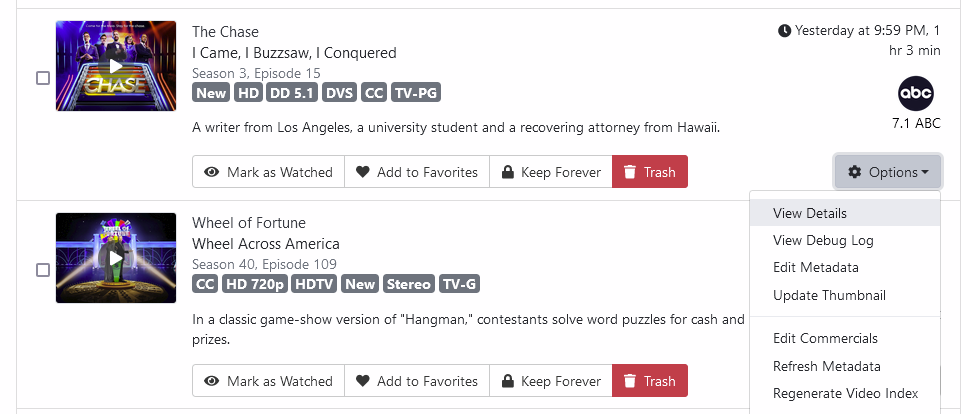
Task: Choose View Details from Options menu
Action: point(810,213)
